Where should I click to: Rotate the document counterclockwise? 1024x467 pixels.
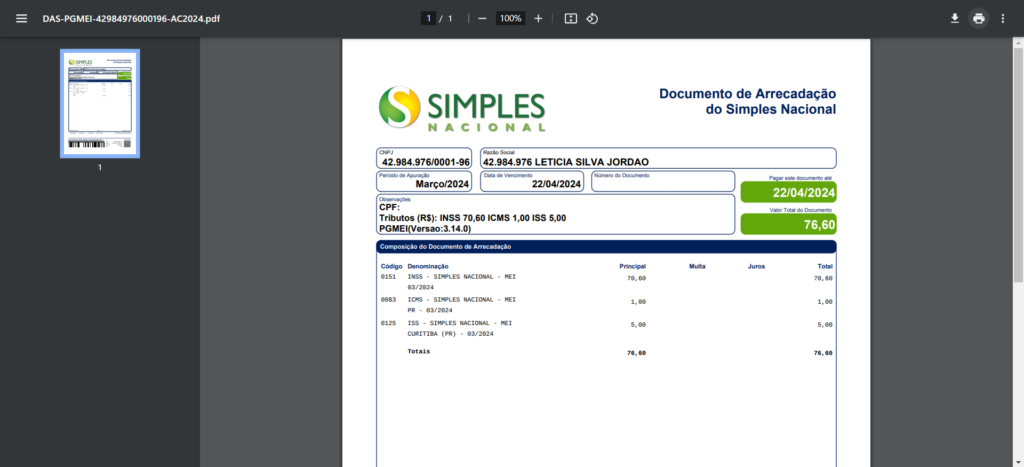tap(592, 18)
